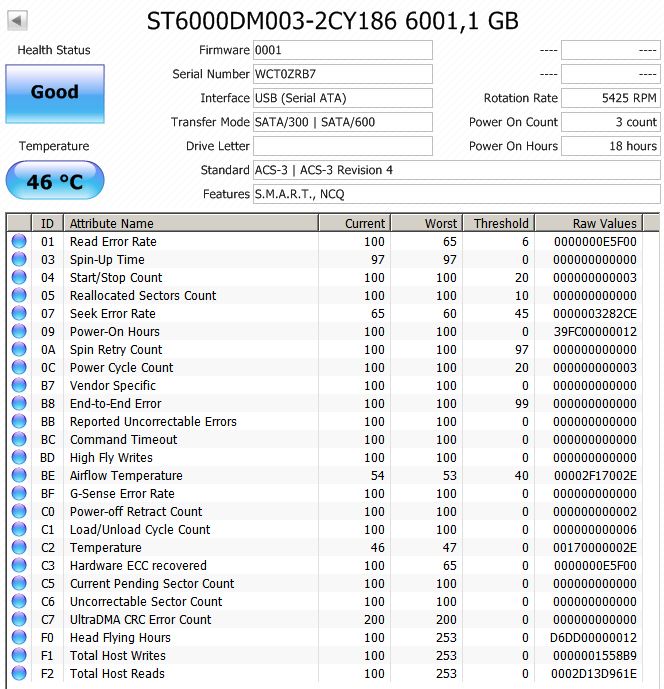This screenshot has height=689, width=664.
Task: Click status icon for Start/Stop Count
Action: (x=19, y=277)
